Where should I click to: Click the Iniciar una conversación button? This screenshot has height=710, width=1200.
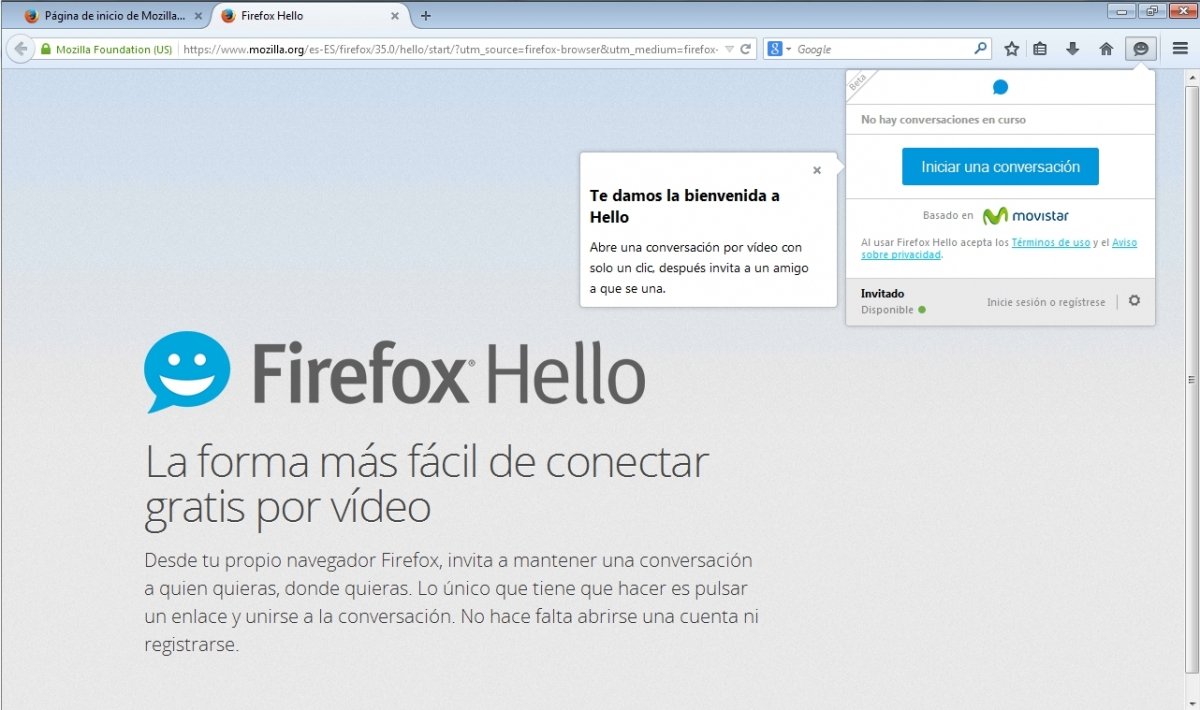click(x=1000, y=167)
